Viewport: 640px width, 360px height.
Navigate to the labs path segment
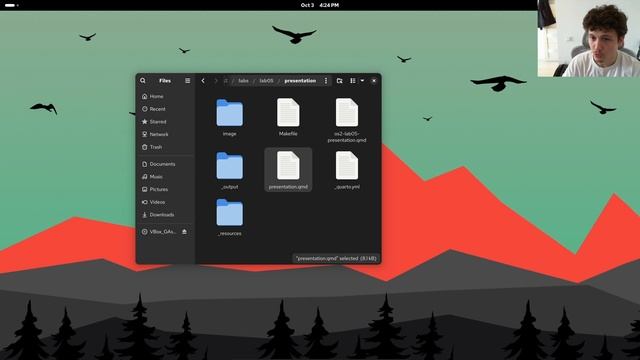tap(243, 81)
